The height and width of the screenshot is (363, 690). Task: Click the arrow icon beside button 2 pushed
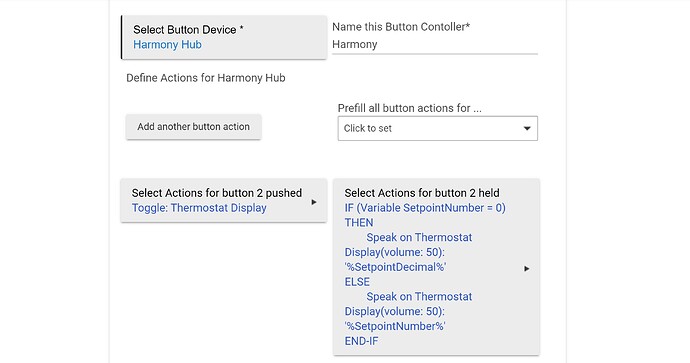coord(314,202)
